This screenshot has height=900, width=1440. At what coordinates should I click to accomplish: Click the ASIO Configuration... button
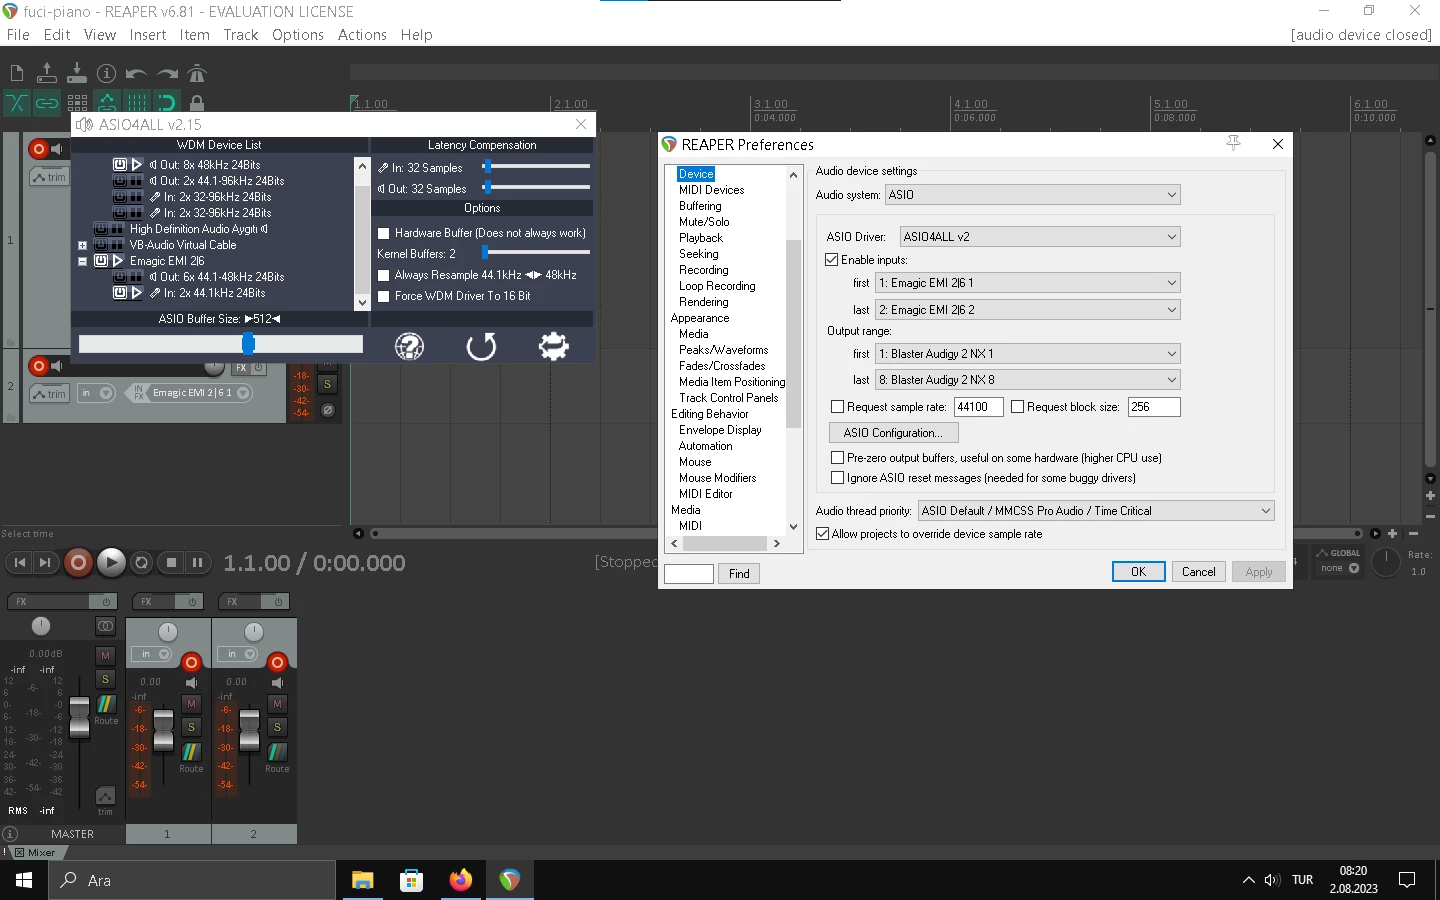(893, 433)
